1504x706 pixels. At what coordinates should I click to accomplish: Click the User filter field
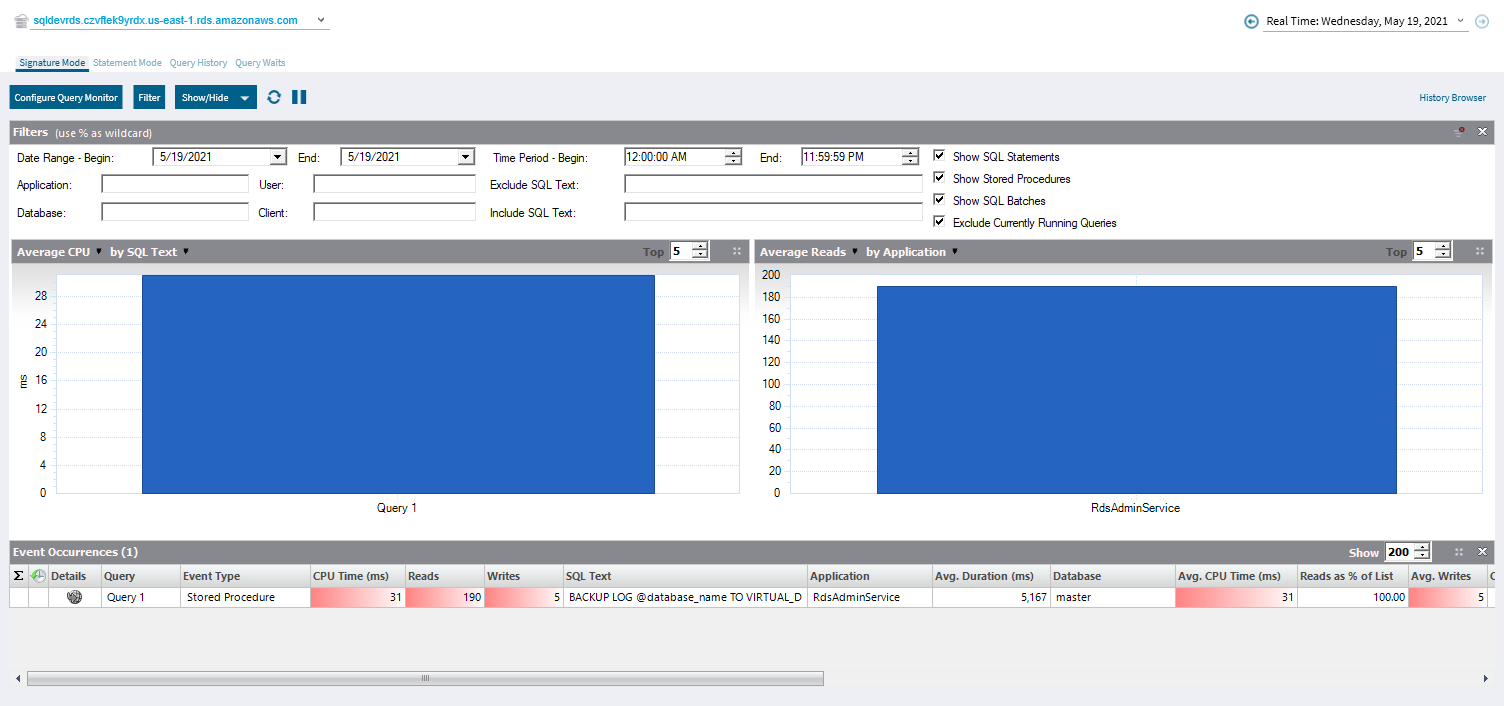[x=394, y=184]
